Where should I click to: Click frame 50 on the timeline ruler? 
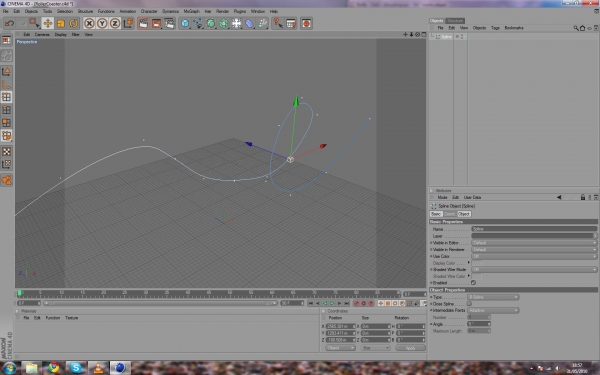tap(229, 293)
